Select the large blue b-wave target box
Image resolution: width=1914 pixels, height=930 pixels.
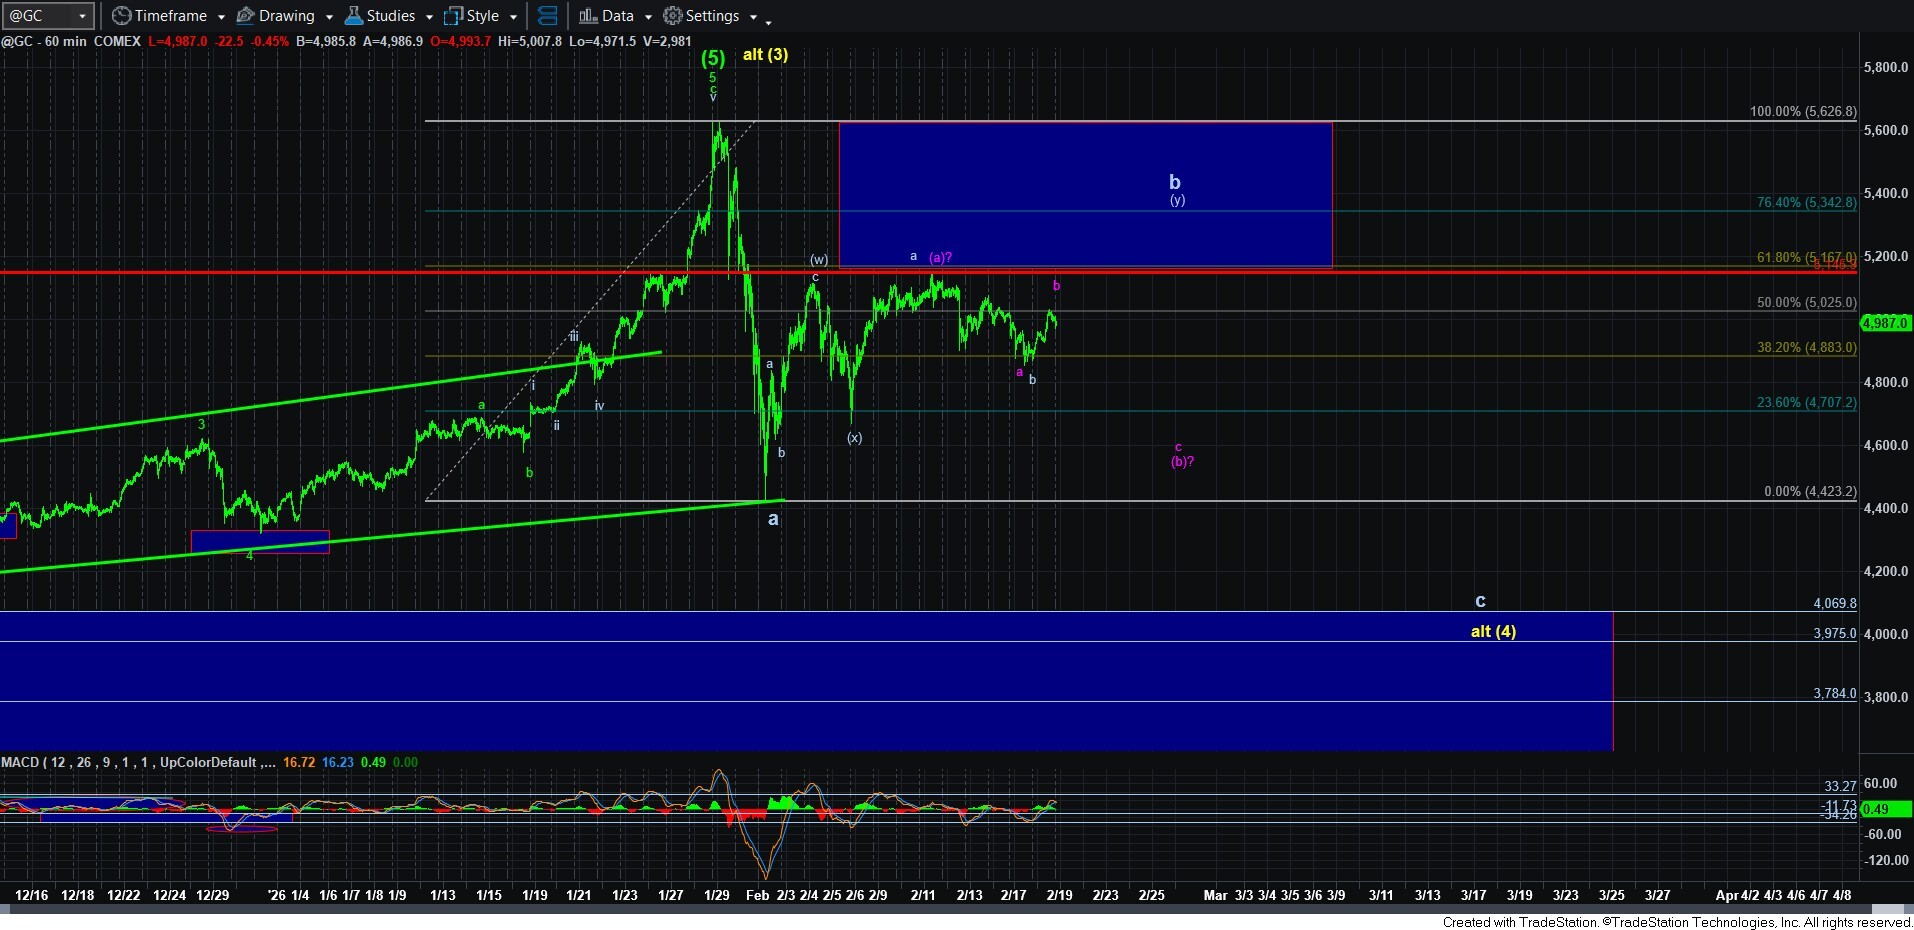[1085, 194]
